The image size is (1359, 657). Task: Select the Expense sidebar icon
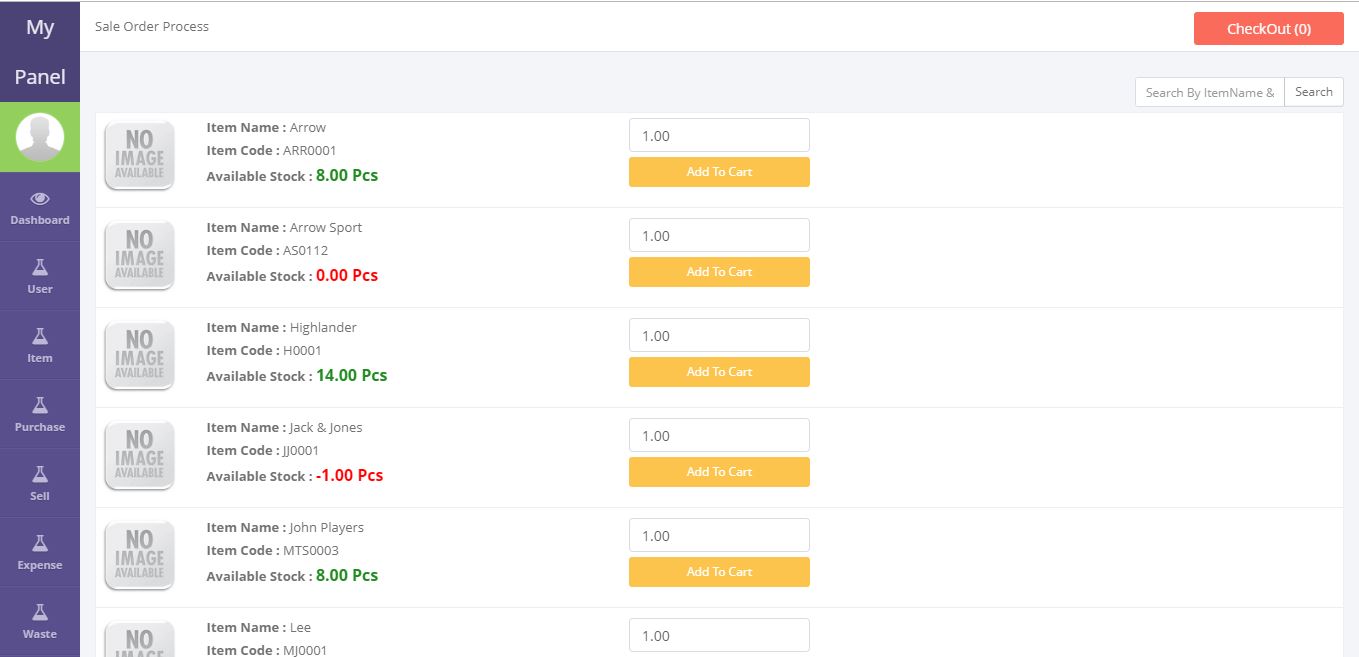[40, 544]
